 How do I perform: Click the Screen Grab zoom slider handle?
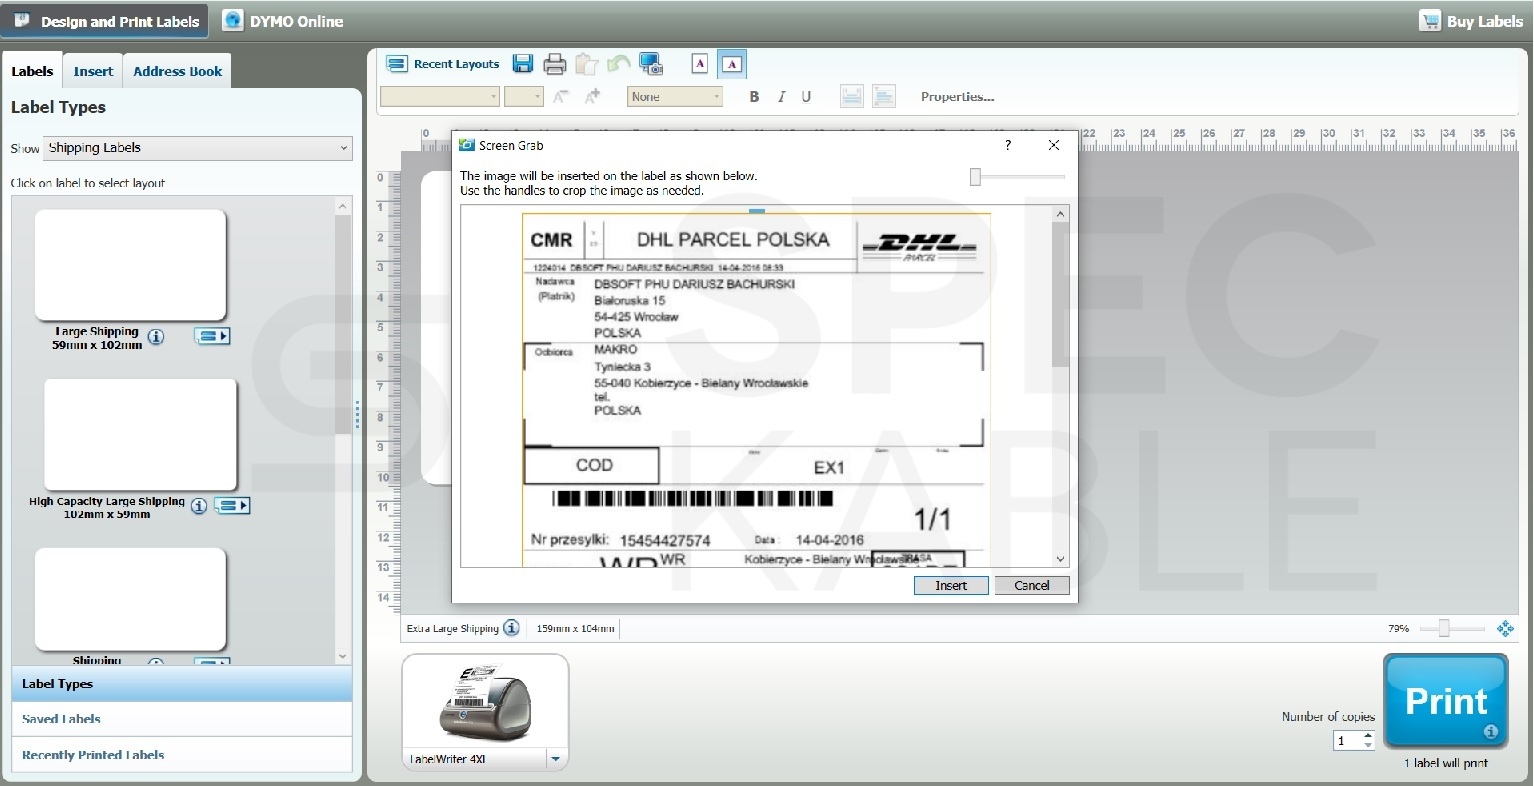[x=975, y=177]
